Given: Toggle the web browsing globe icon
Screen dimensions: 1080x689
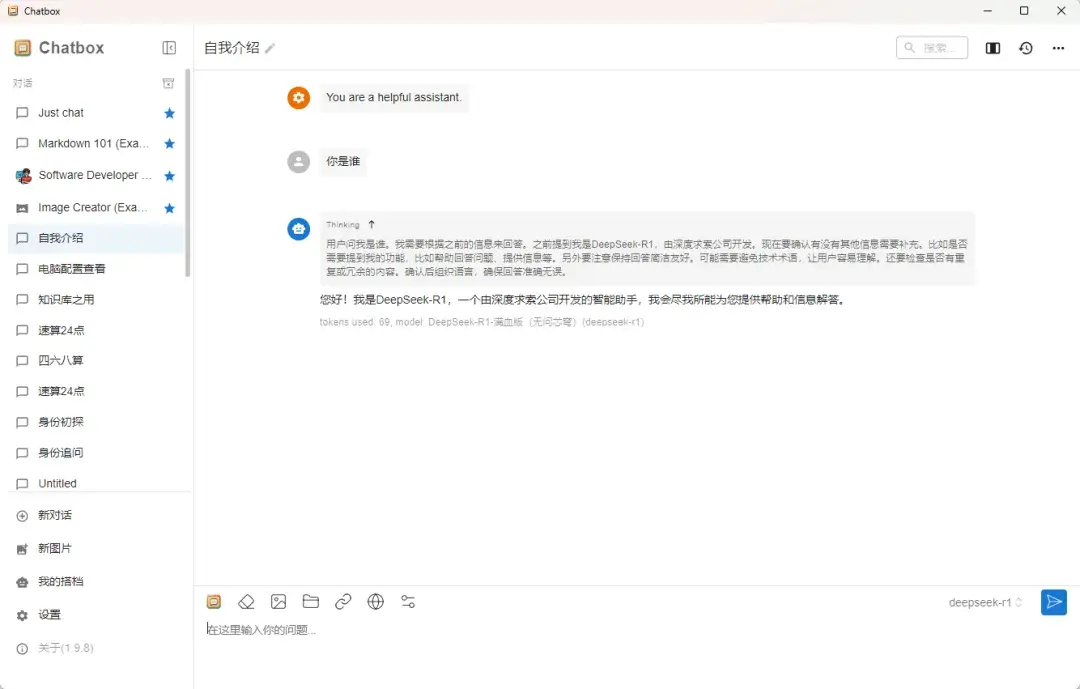Looking at the screenshot, I should click(375, 601).
